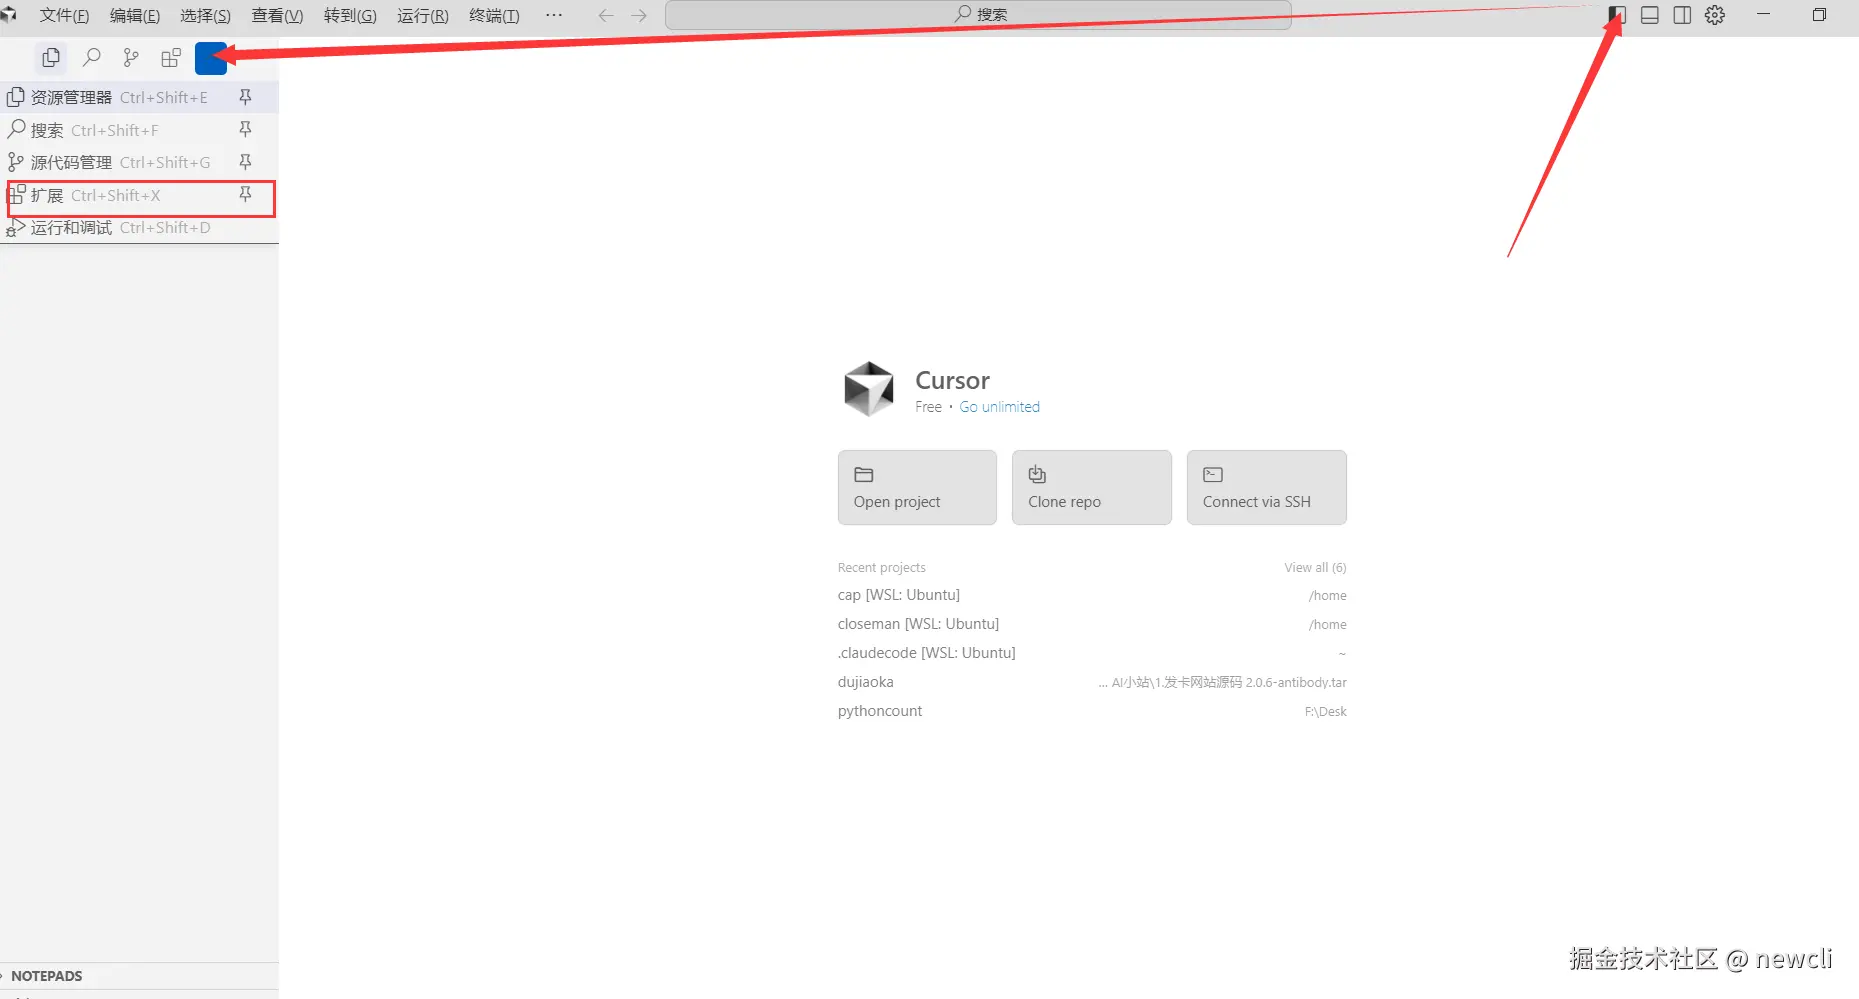Click View all (6) recent projects

pos(1315,567)
